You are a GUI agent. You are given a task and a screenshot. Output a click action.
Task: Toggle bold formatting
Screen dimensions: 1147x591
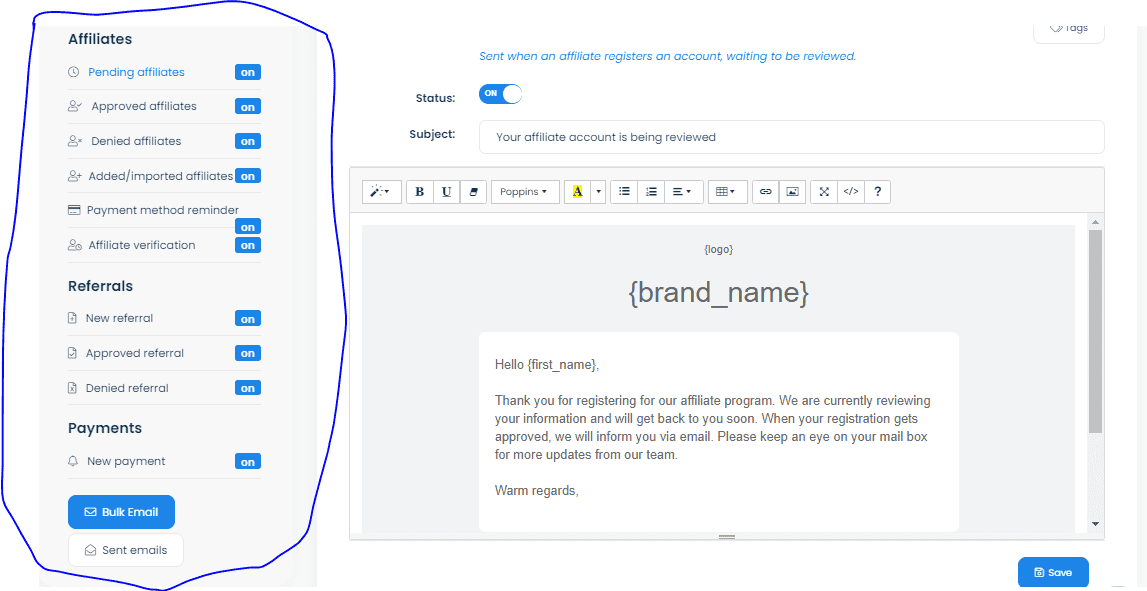pos(420,192)
